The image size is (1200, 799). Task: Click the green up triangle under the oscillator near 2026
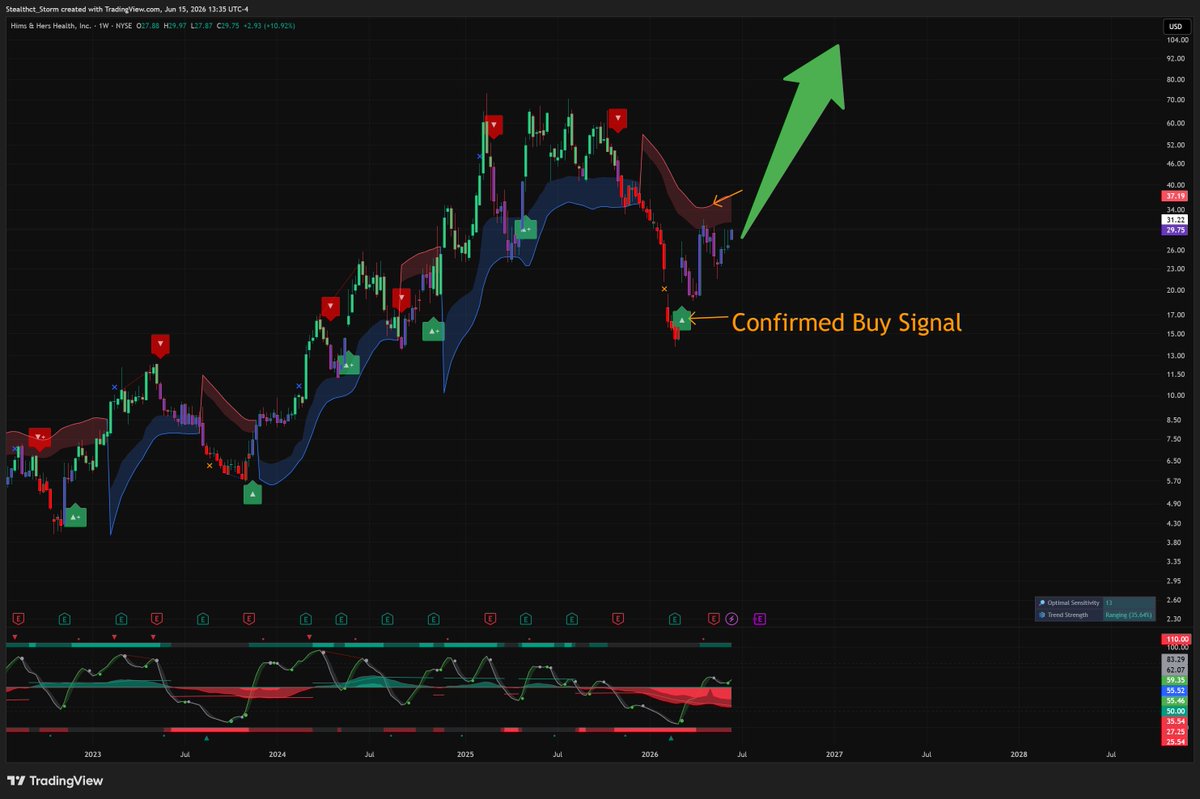(x=671, y=738)
